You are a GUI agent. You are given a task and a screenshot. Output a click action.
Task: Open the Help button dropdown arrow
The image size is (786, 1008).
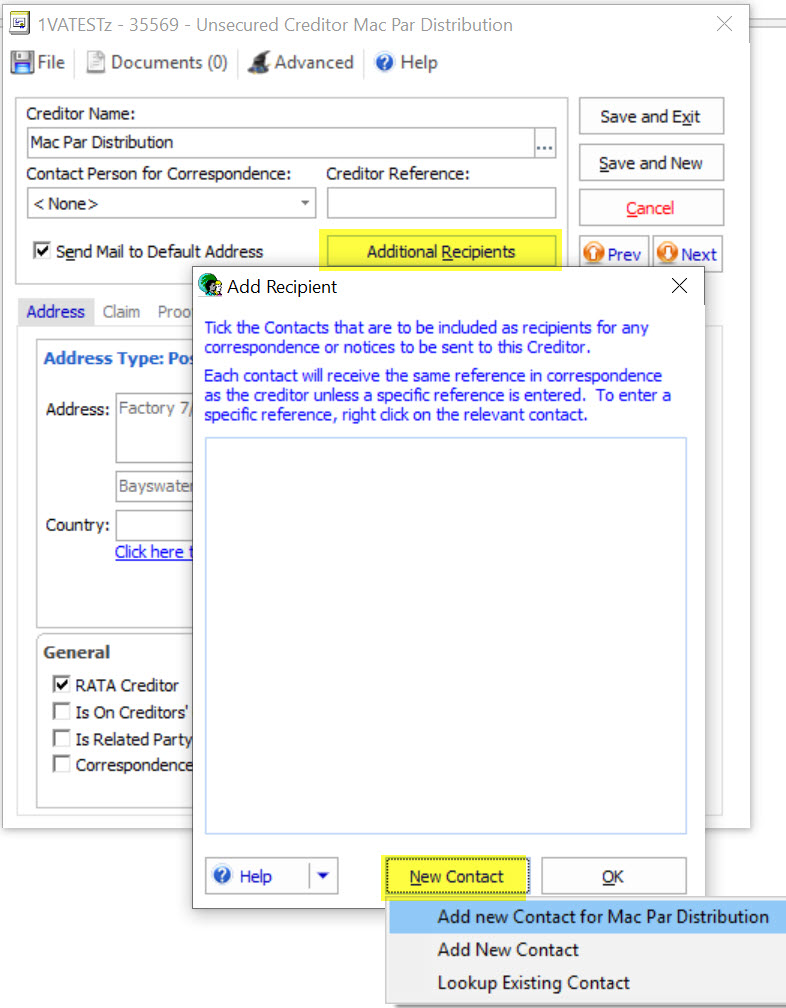pos(323,876)
